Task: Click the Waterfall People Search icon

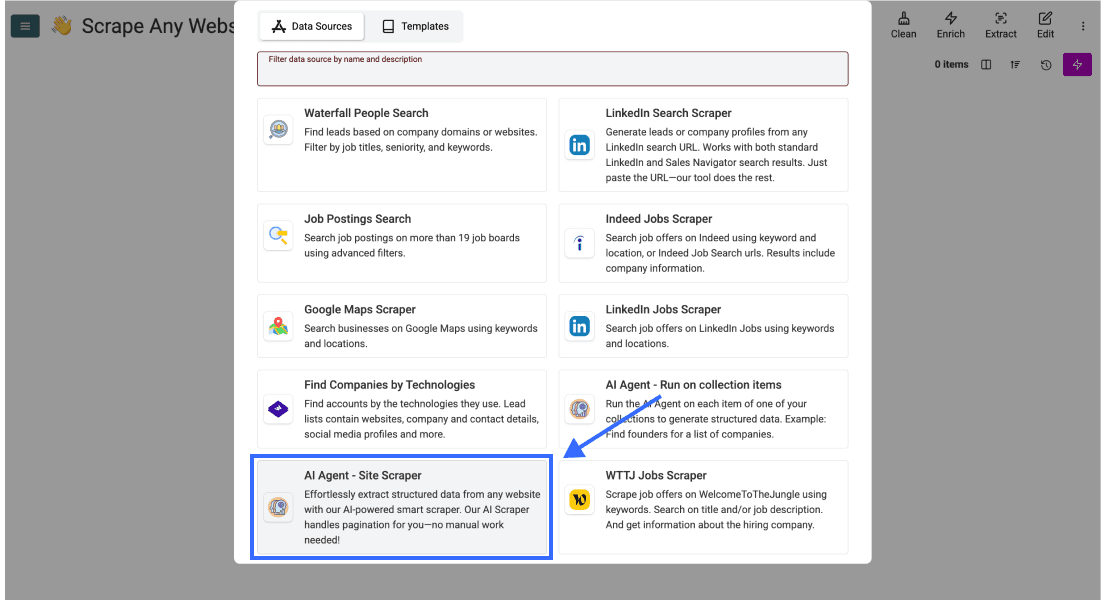Action: [278, 130]
